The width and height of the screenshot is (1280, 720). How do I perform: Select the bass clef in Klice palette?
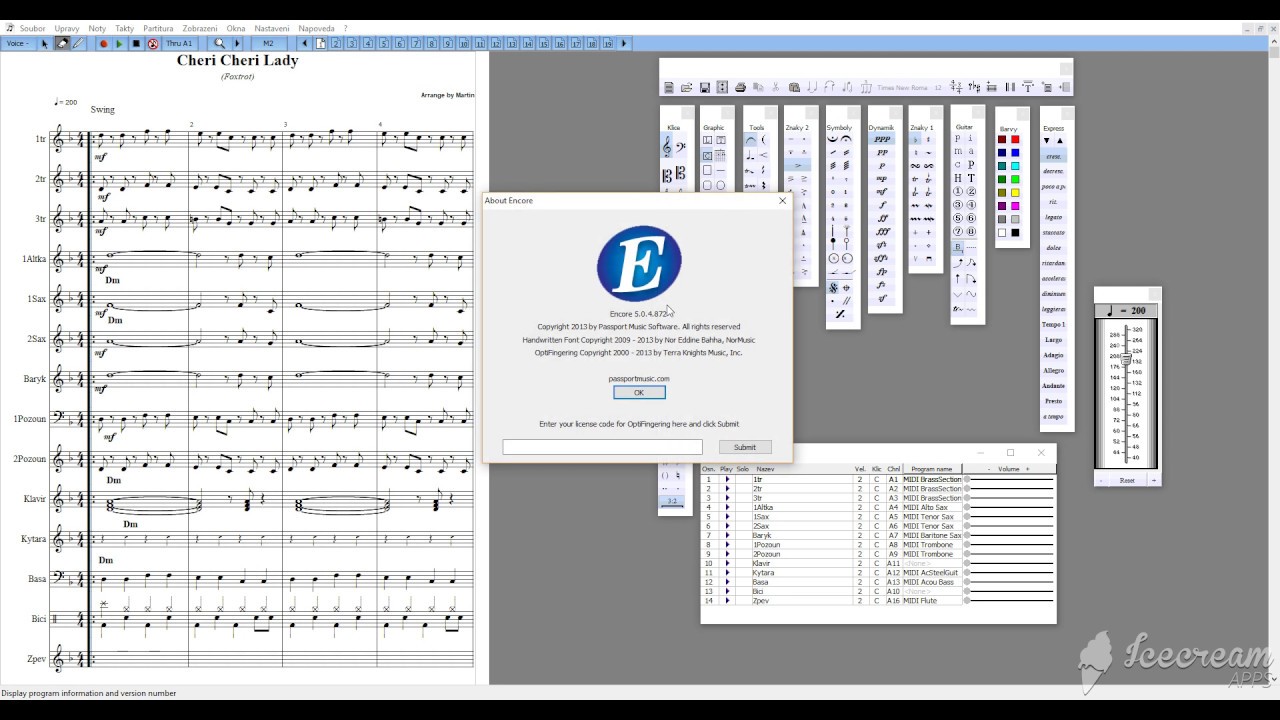[680, 147]
